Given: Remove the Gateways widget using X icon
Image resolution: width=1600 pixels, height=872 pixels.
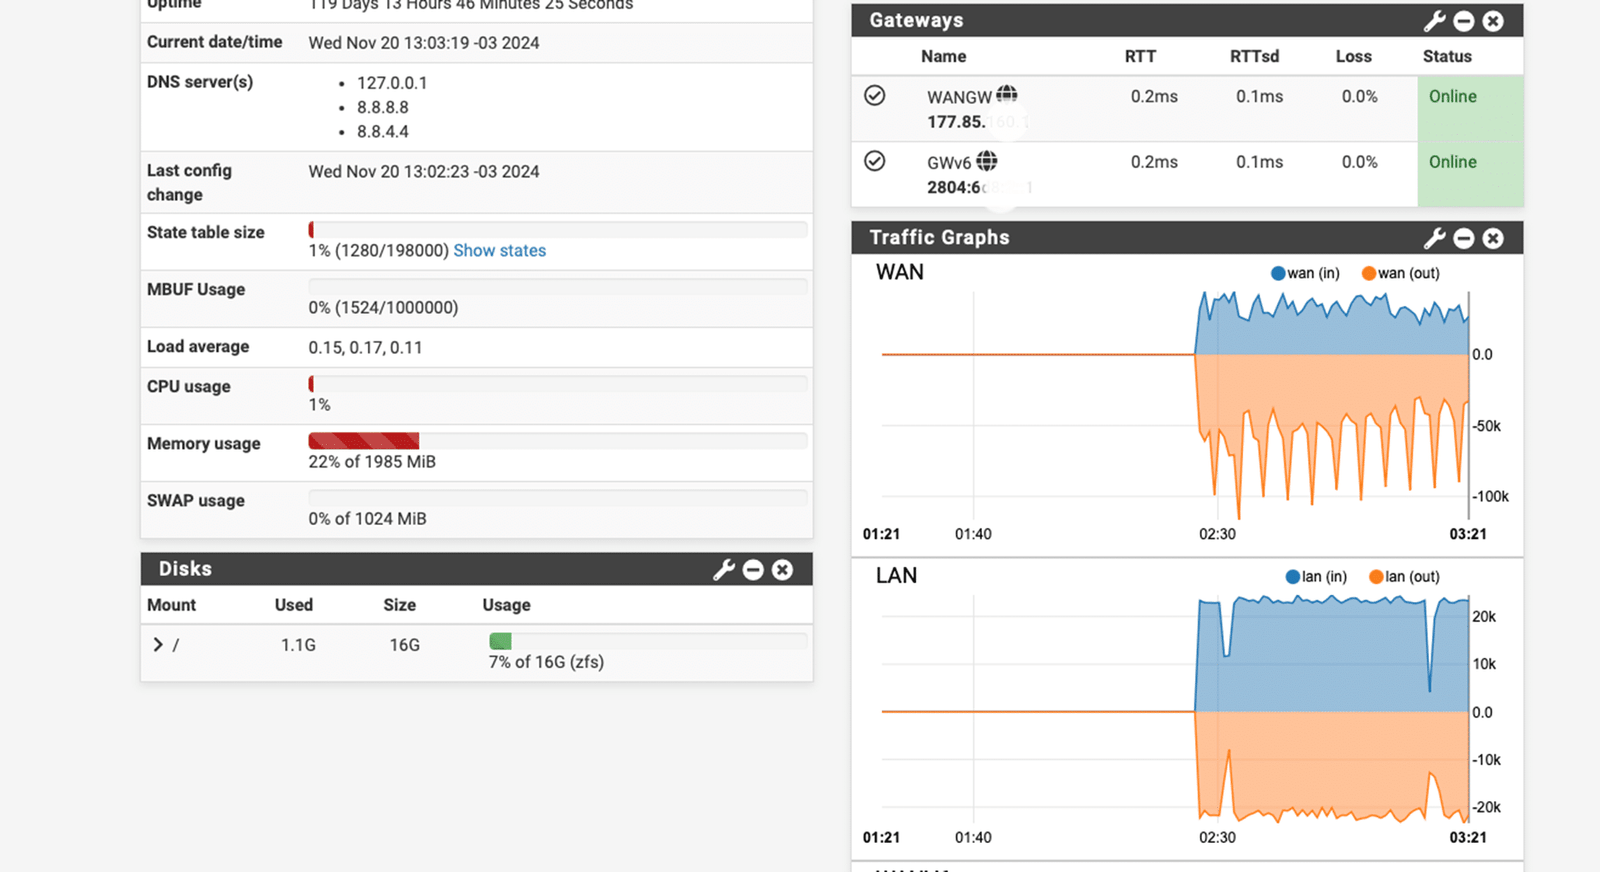Looking at the screenshot, I should coord(1493,21).
